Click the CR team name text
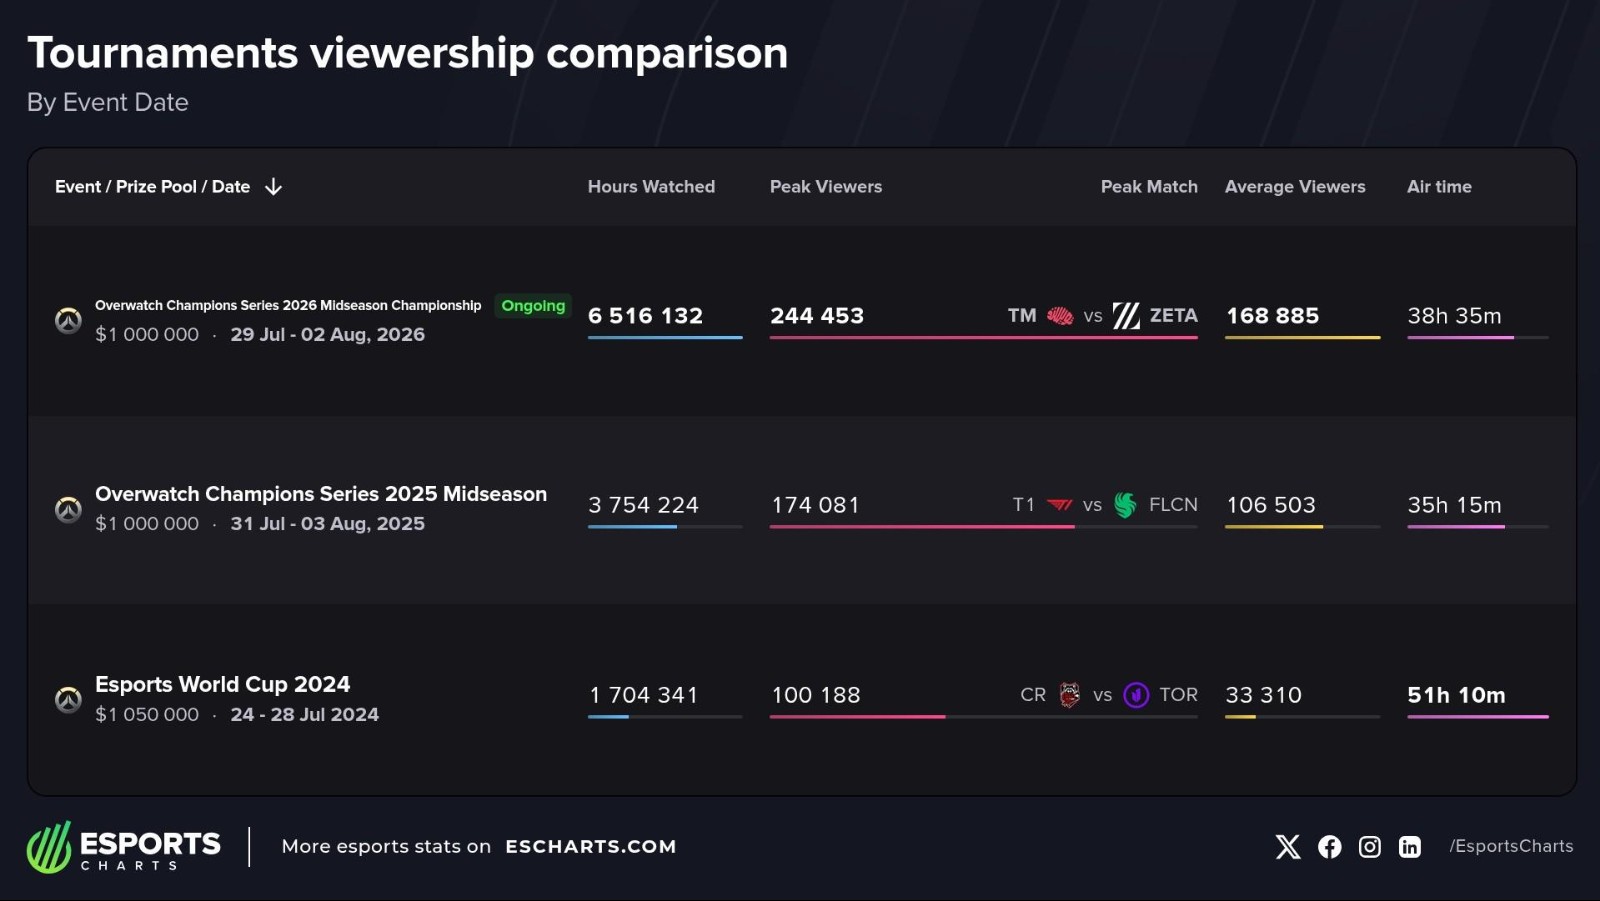Image resolution: width=1600 pixels, height=901 pixels. click(x=1033, y=695)
